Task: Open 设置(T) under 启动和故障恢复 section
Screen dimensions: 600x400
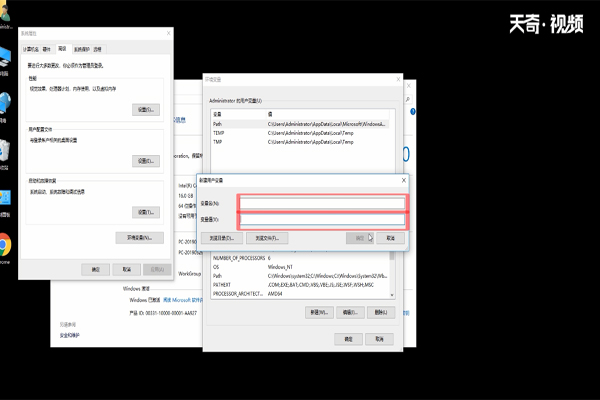Action: (x=146, y=212)
